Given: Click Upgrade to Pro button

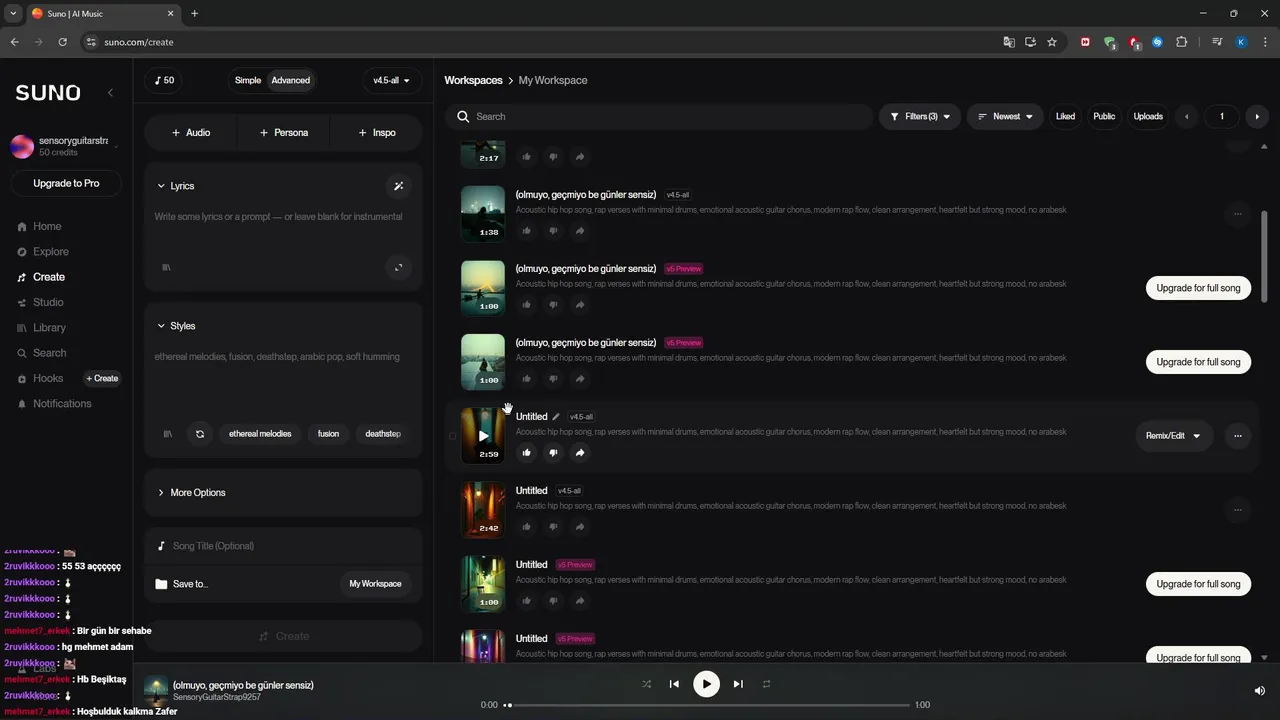Looking at the screenshot, I should [x=66, y=184].
